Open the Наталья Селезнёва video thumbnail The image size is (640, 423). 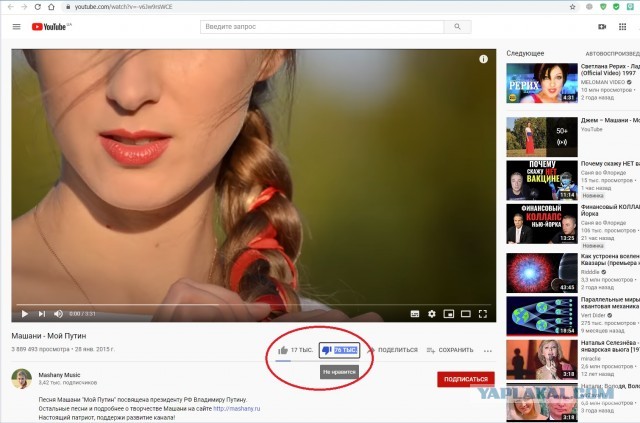click(x=542, y=360)
